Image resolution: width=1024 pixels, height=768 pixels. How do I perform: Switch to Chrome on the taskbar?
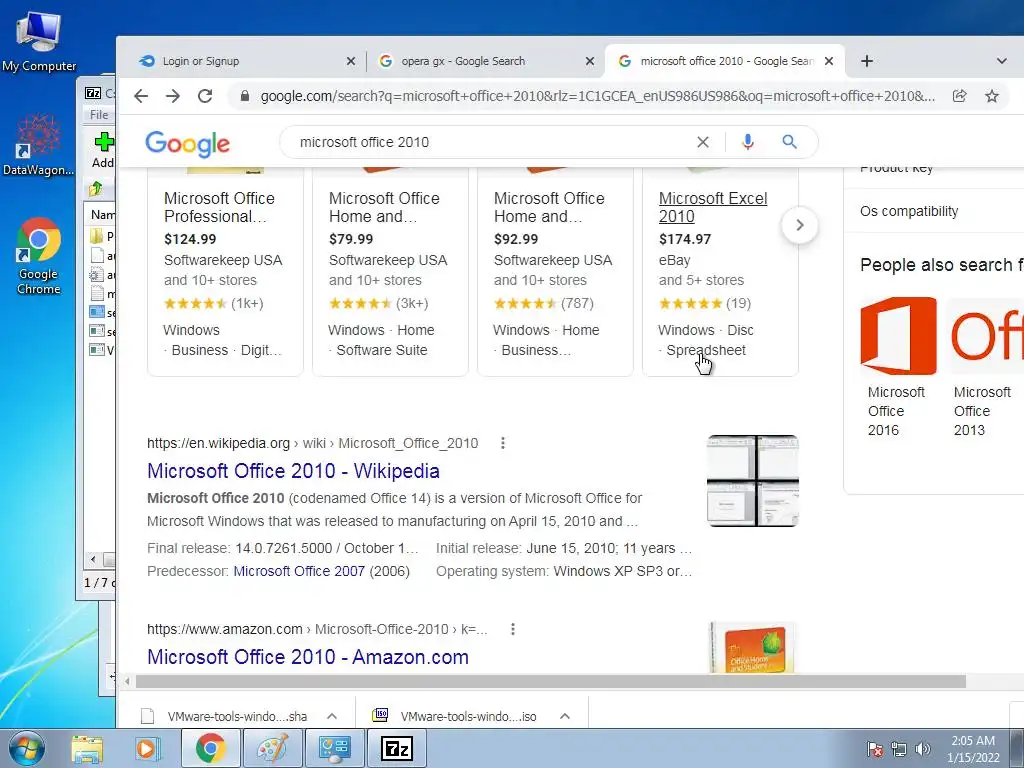tap(210, 748)
